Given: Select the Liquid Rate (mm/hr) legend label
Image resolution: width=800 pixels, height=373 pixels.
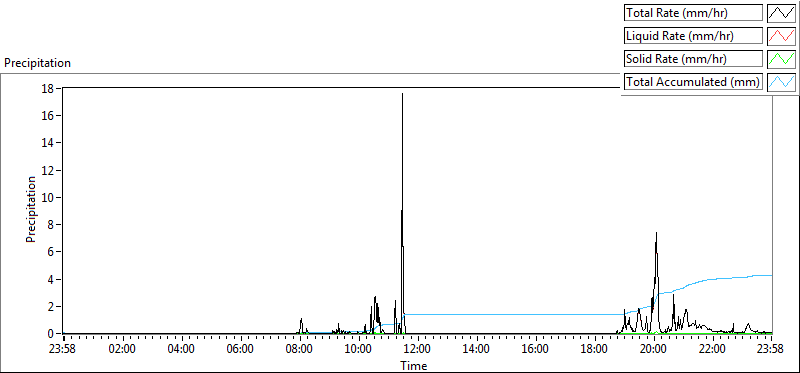Looking at the screenshot, I should coord(693,36).
